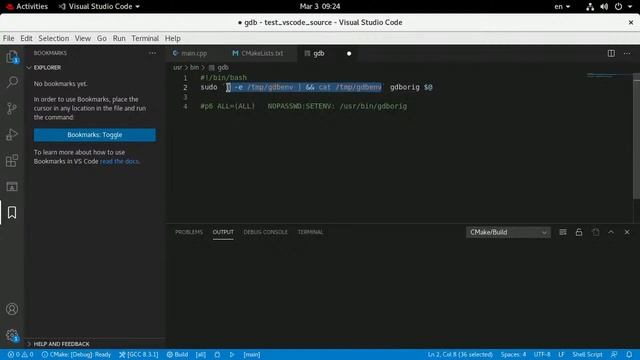This screenshot has height=360, width=640.
Task: Open CMake/Build output channel dropdown
Action: point(508,232)
